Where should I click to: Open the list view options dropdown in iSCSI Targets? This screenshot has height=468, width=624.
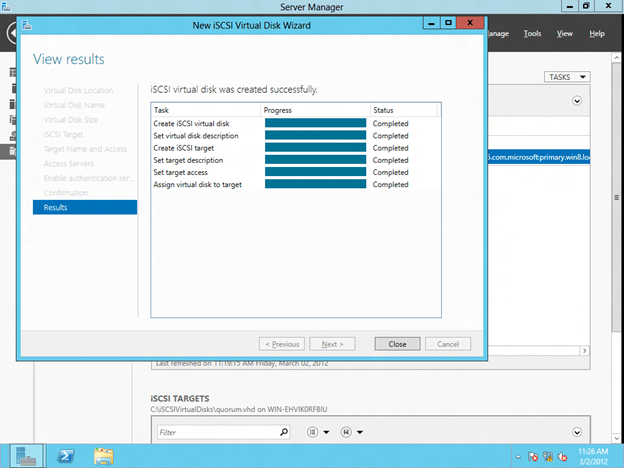(317, 432)
